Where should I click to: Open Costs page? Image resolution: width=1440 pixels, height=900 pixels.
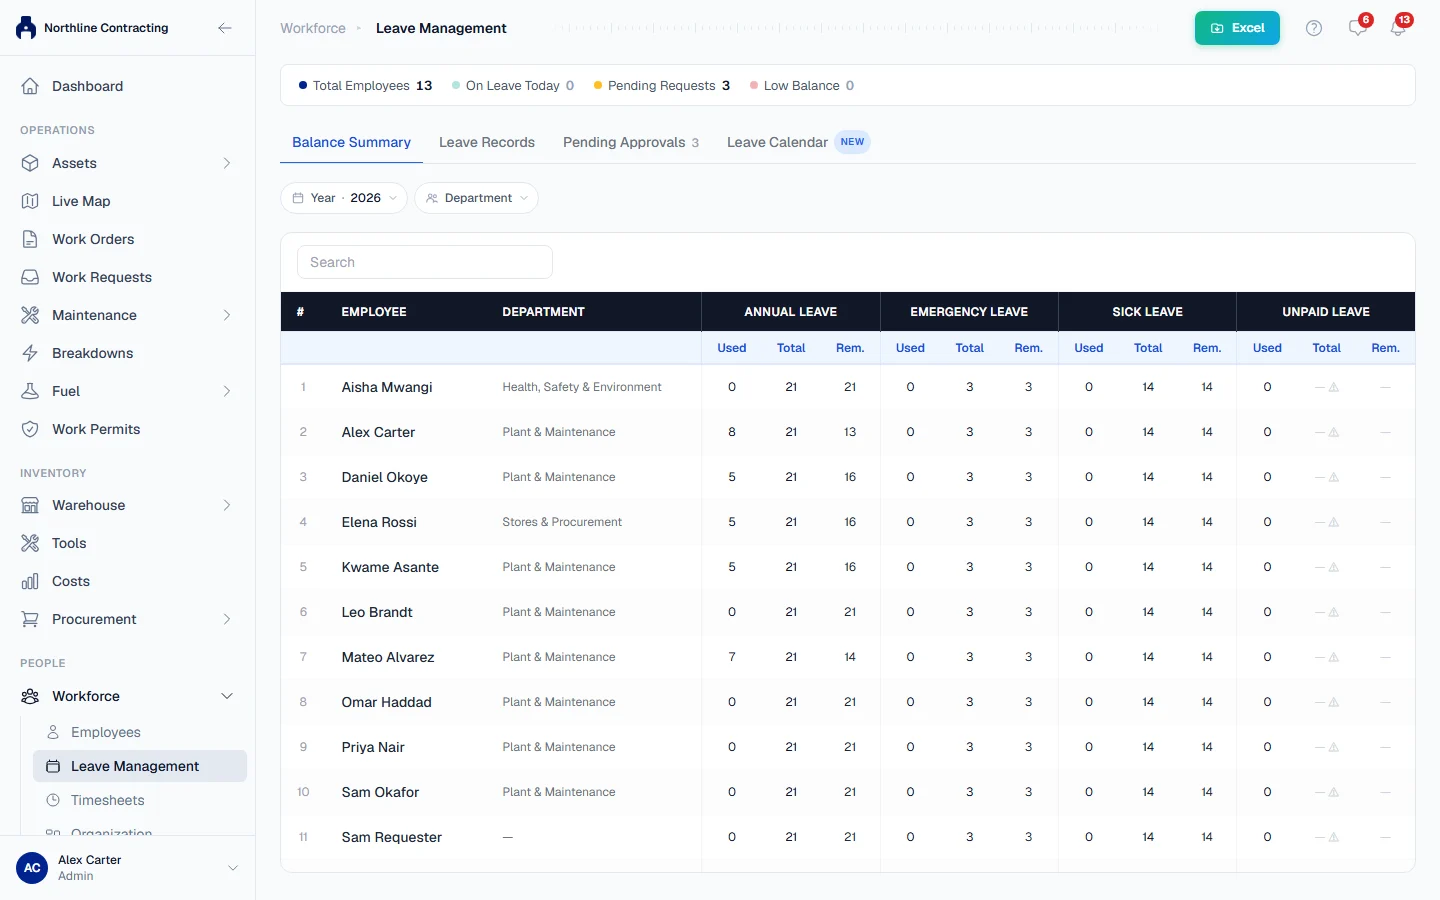[x=128, y=581]
